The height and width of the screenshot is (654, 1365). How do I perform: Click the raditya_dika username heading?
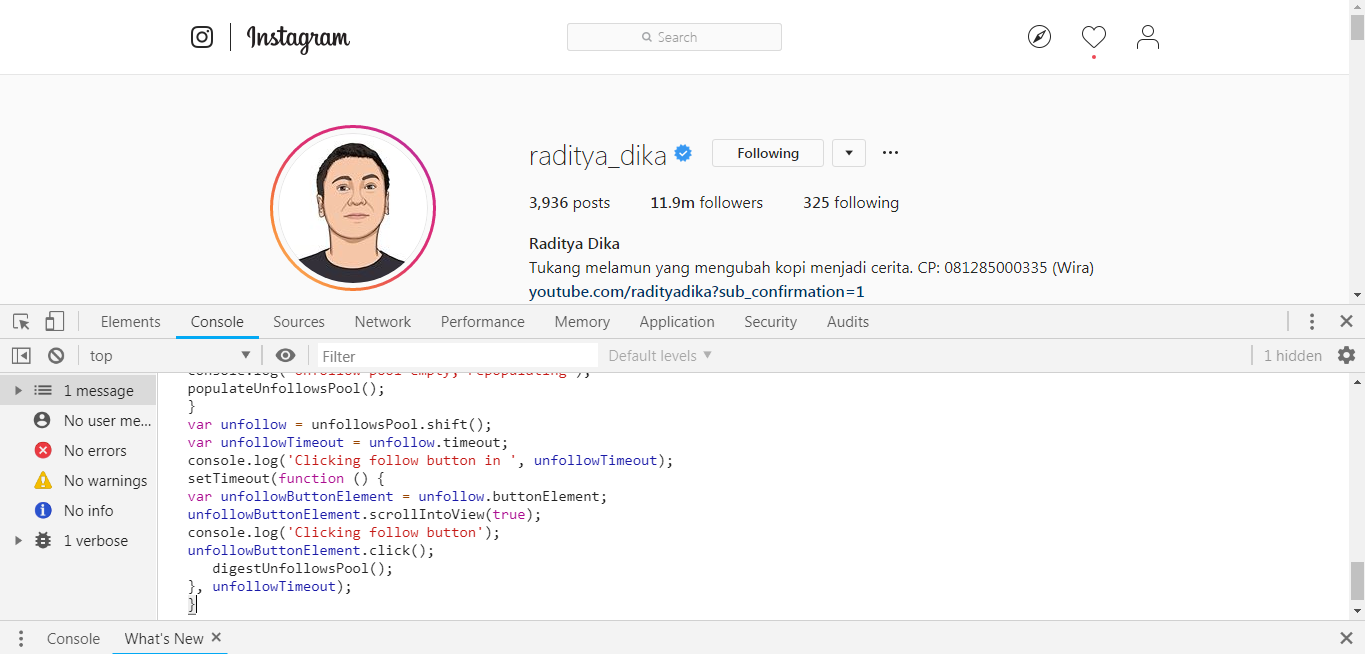(598, 155)
